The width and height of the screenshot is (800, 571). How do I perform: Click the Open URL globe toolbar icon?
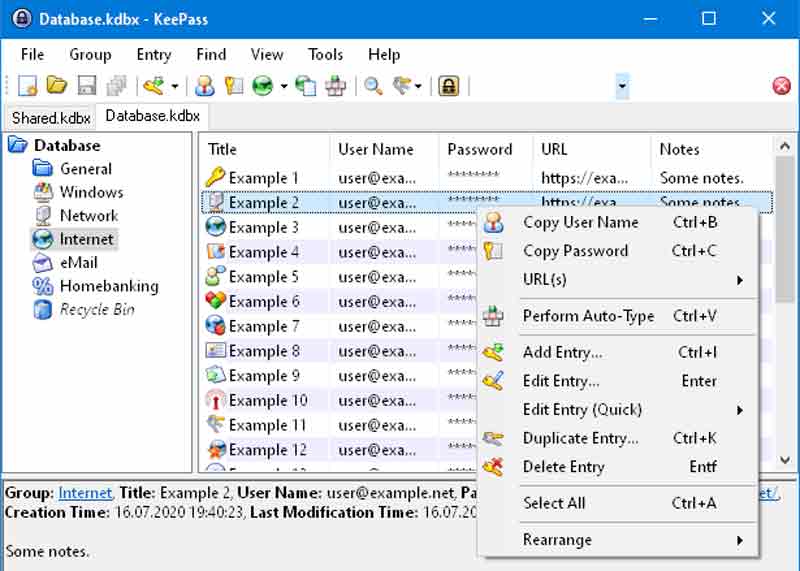[263, 86]
